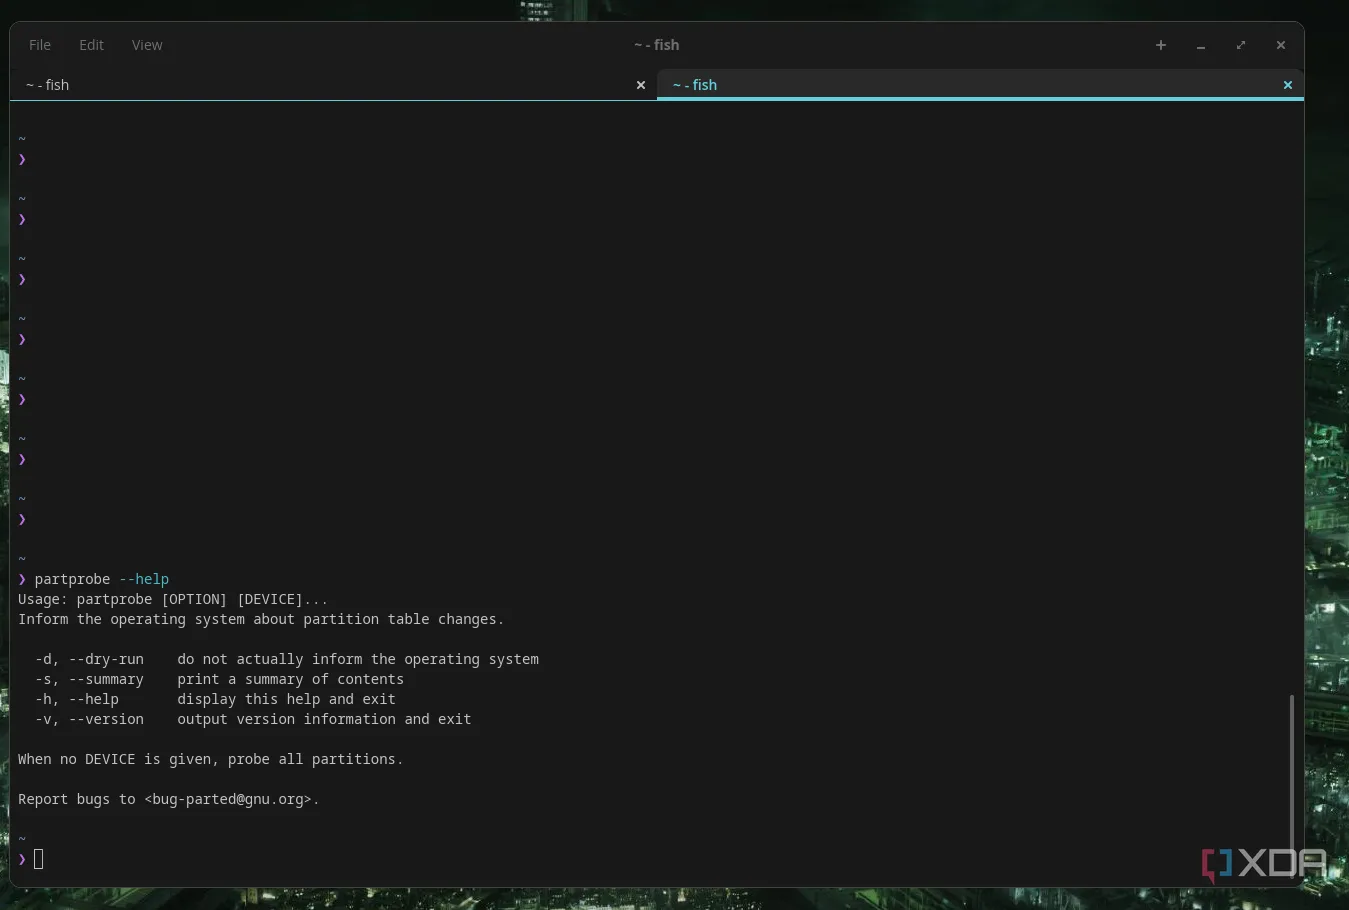Close the first fish tab
Screen dimensions: 1349x910
[x=641, y=85]
